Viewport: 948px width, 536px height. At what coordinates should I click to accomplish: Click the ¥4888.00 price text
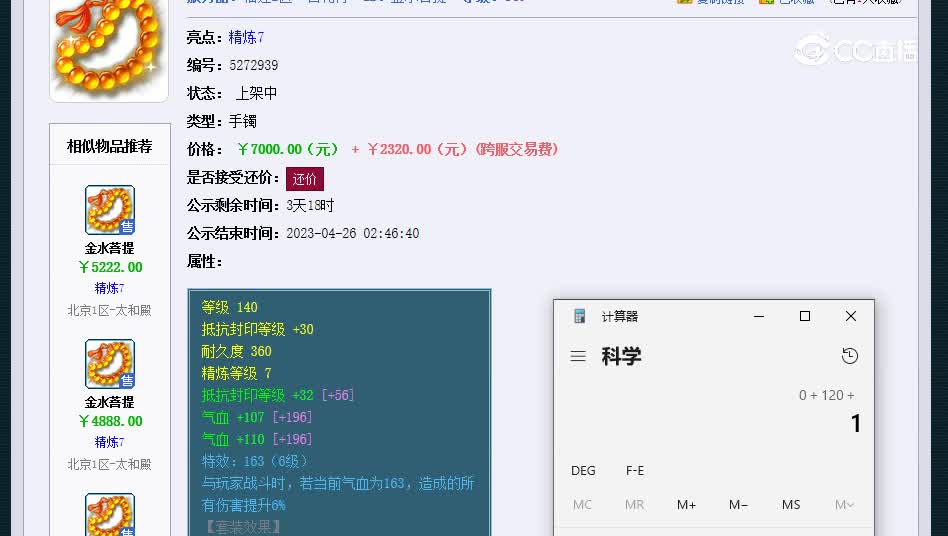coord(110,421)
